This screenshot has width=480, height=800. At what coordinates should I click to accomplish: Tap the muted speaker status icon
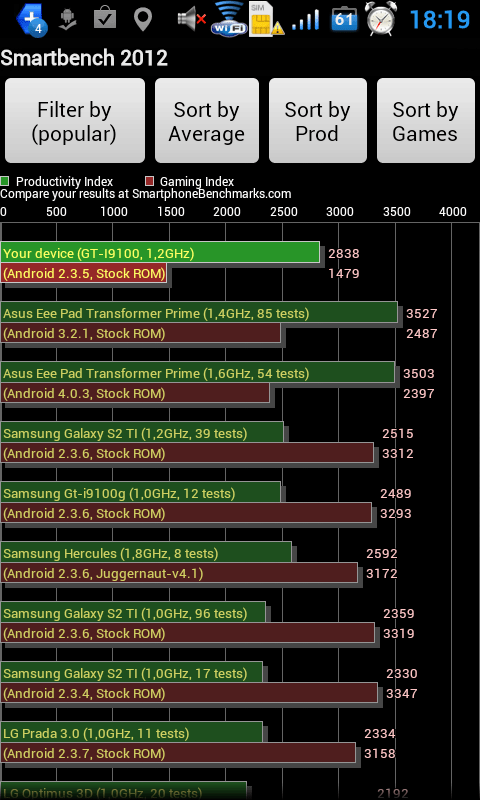pos(192,19)
